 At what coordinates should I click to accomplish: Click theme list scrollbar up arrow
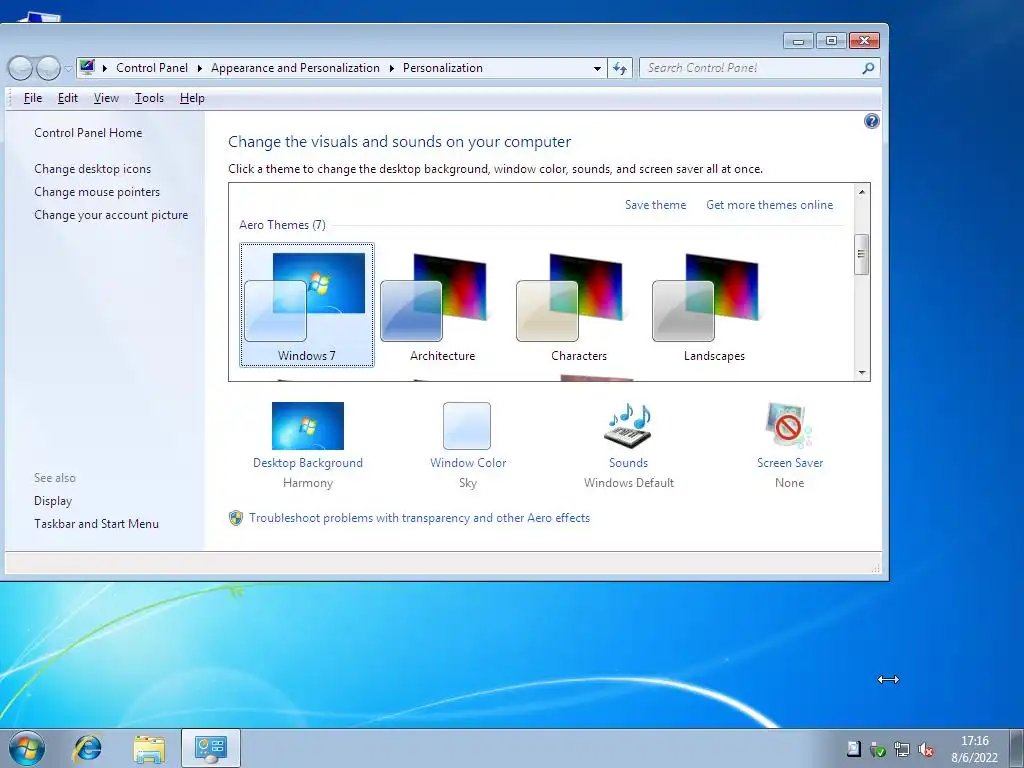click(861, 192)
